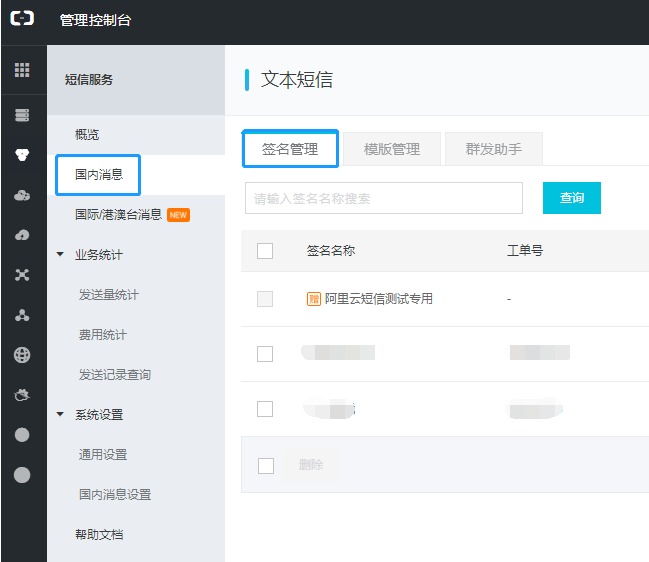Switch to the 签名管理 tab

coord(290,149)
